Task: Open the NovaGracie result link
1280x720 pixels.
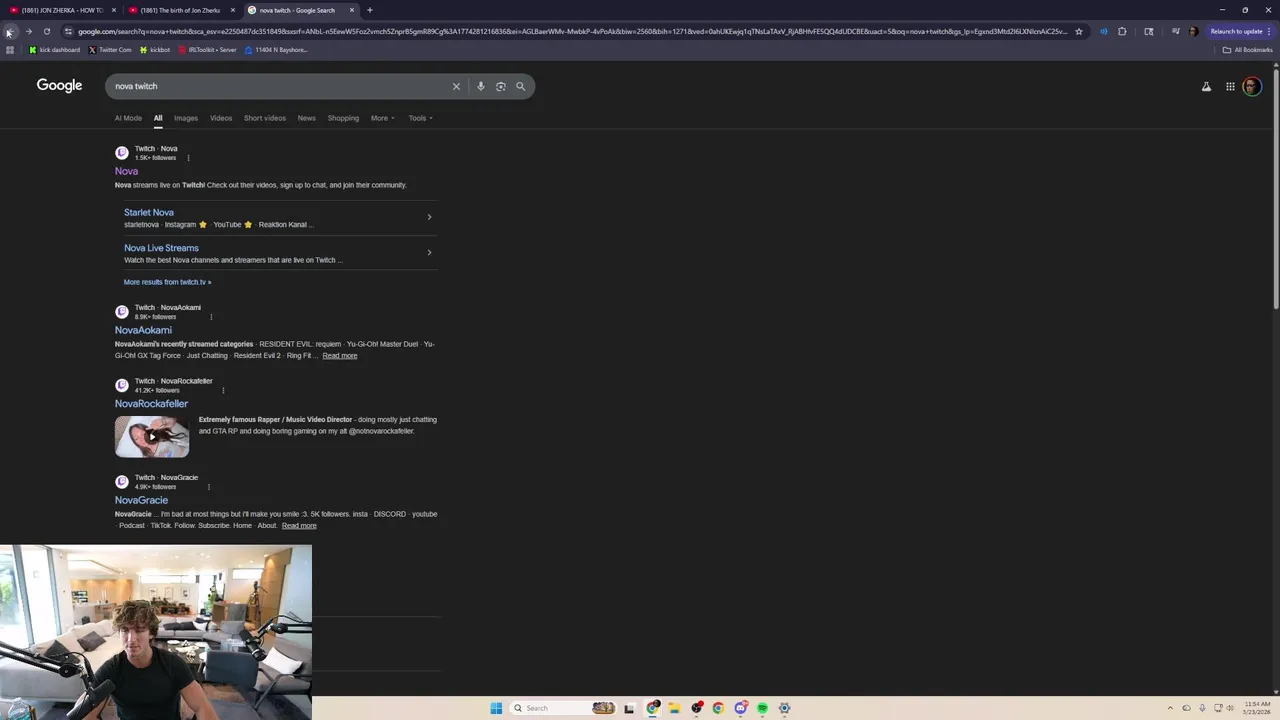Action: (141, 500)
